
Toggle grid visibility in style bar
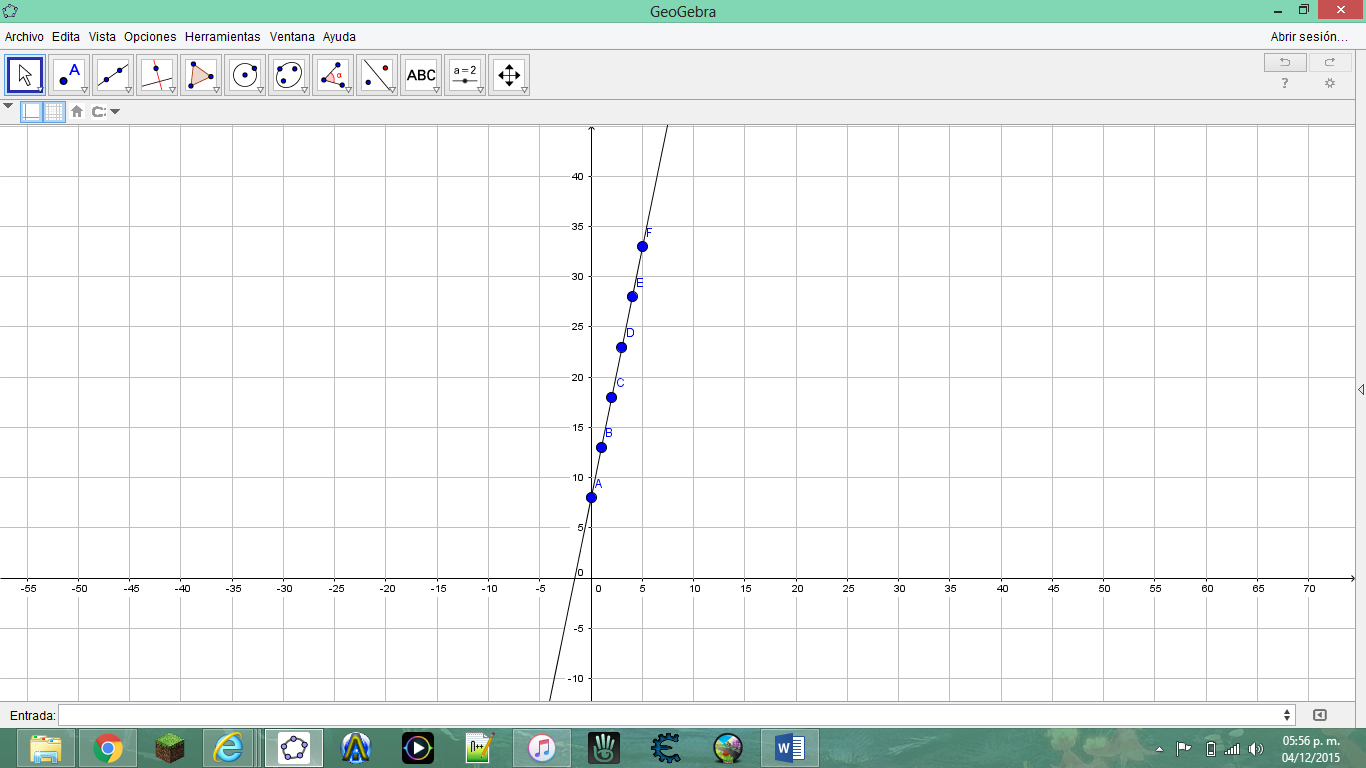[x=54, y=111]
